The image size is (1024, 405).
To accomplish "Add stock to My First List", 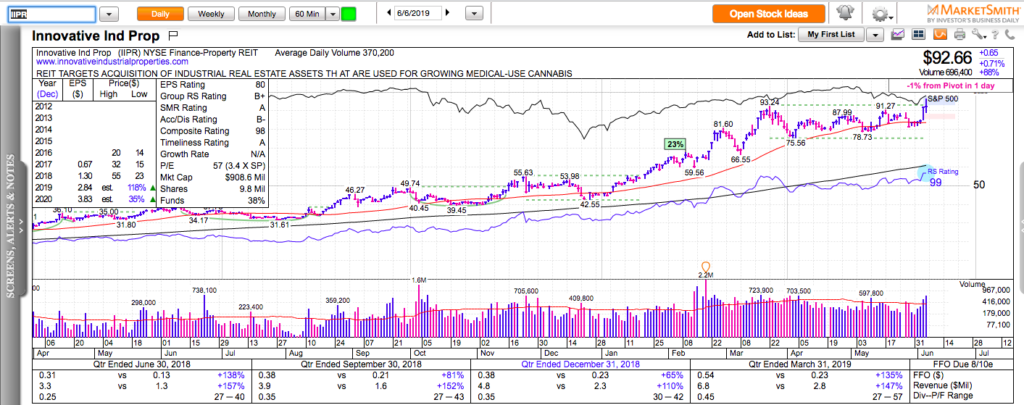I will 832,34.
